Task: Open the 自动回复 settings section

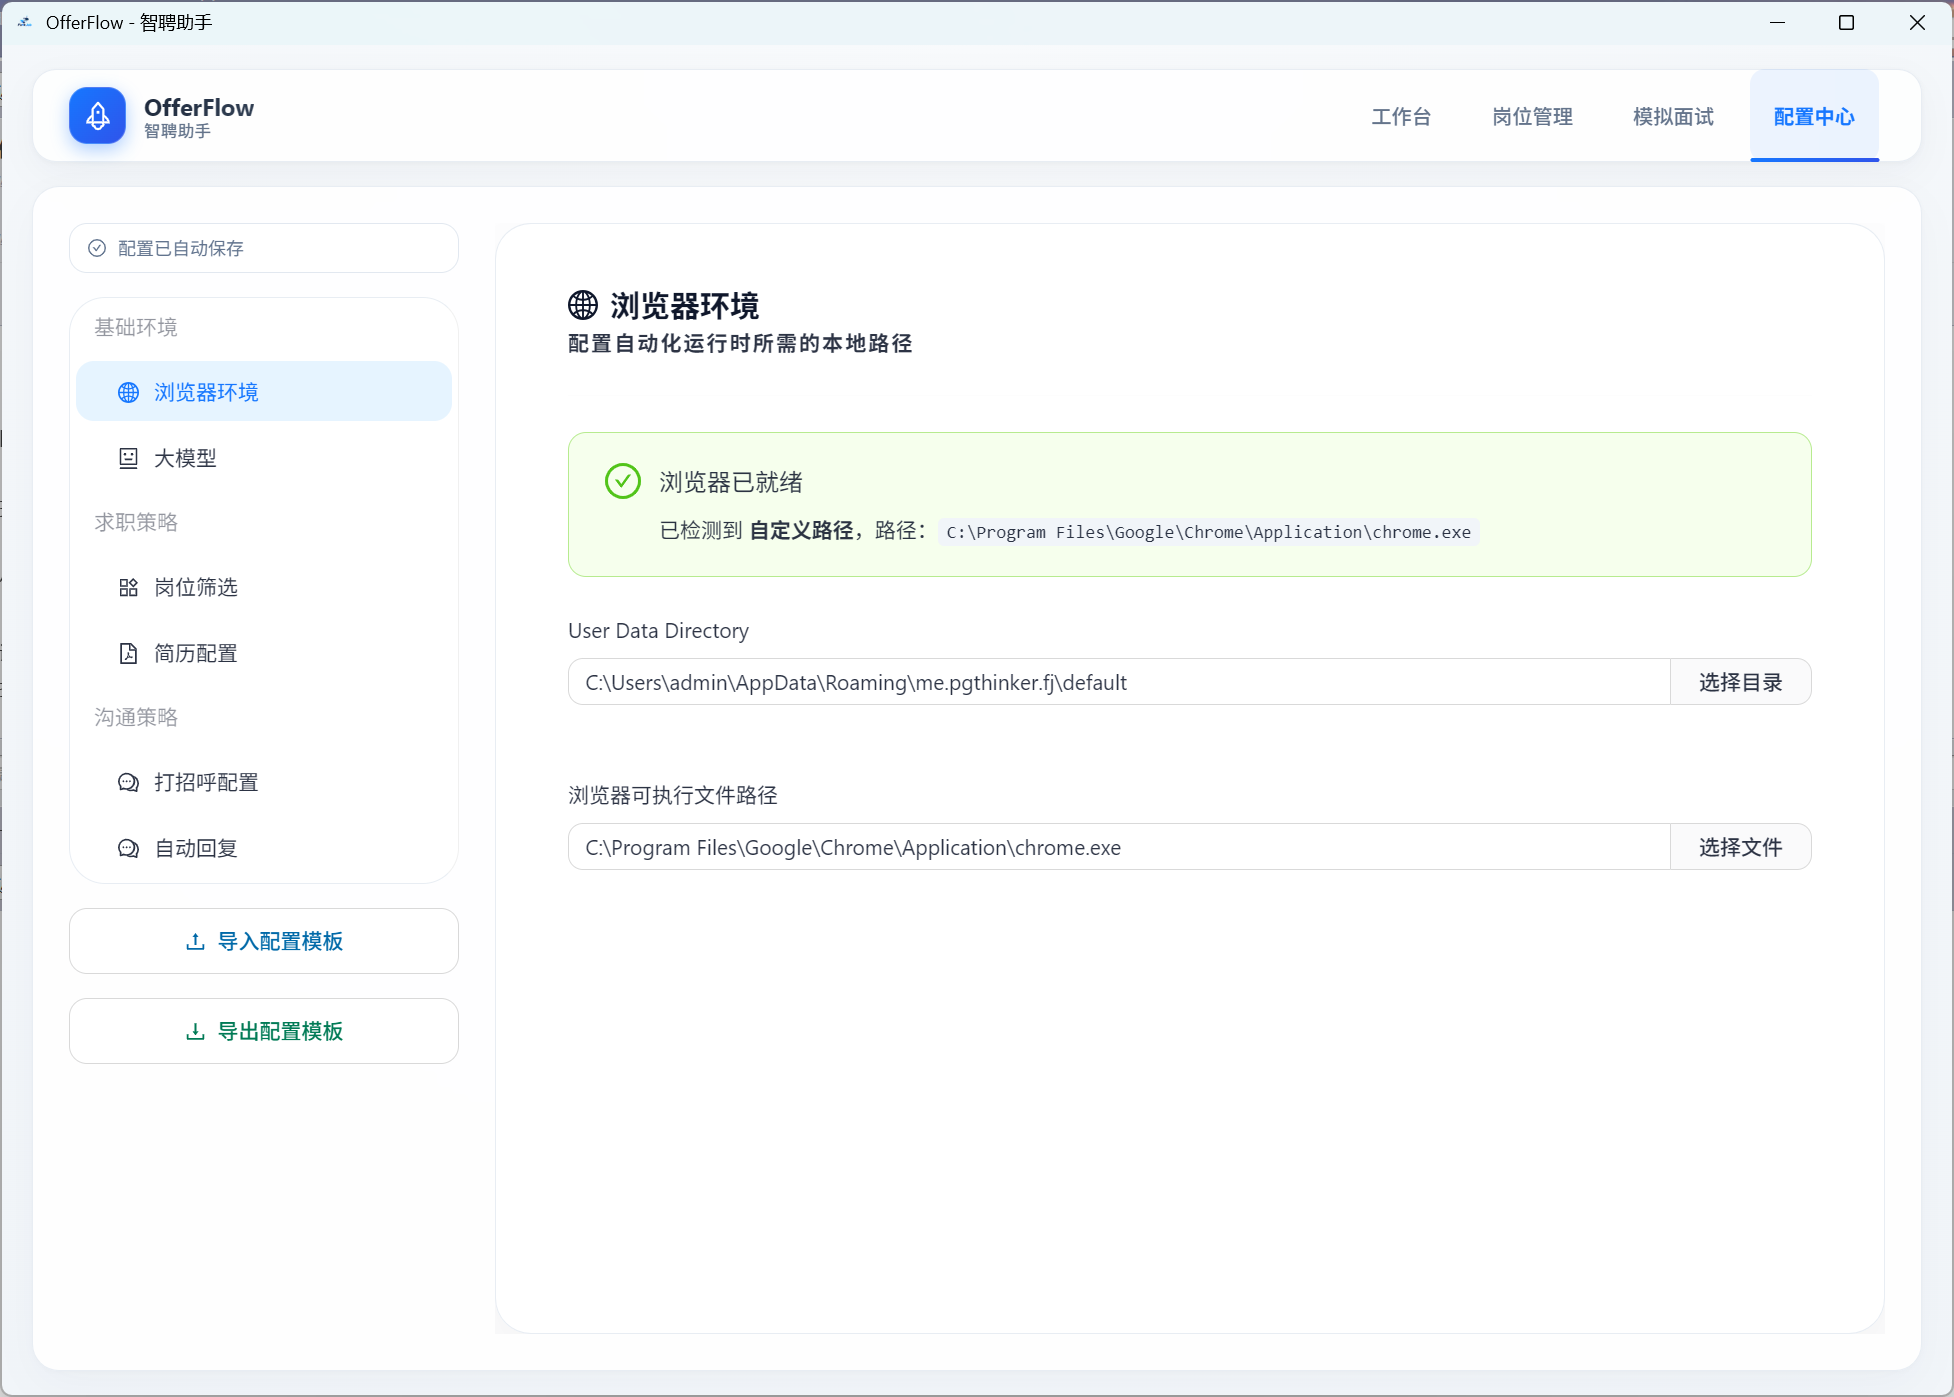Action: (264, 848)
